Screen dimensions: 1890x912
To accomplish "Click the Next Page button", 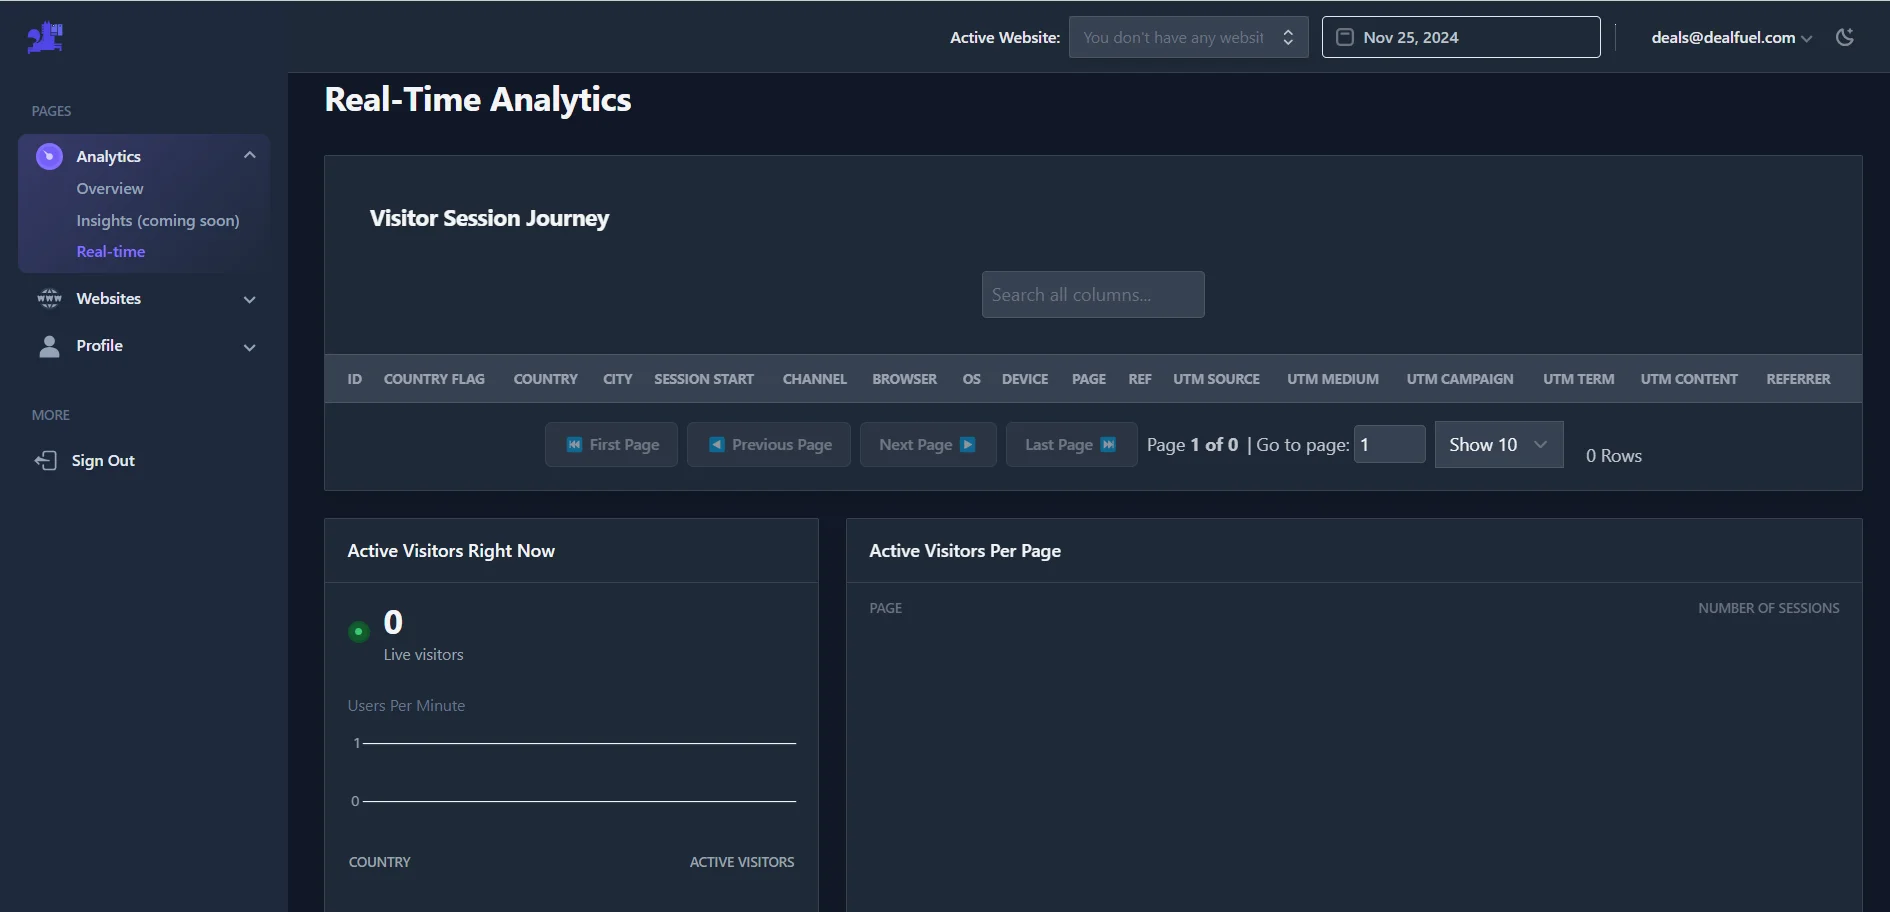I will [926, 444].
